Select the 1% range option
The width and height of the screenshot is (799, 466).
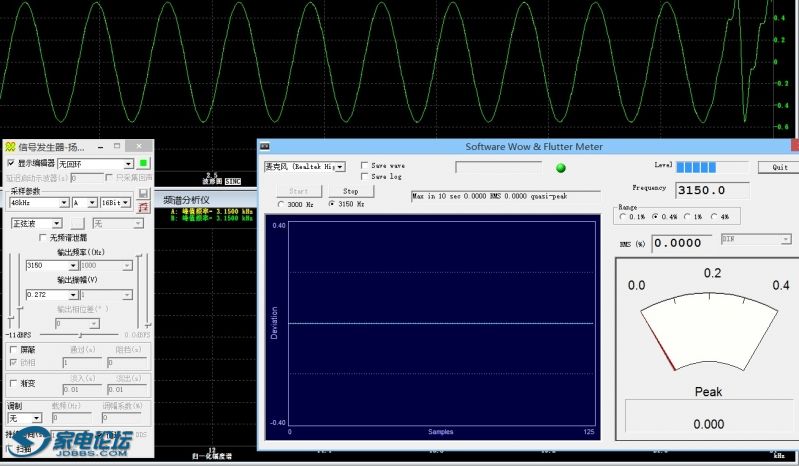pyautogui.click(x=687, y=216)
